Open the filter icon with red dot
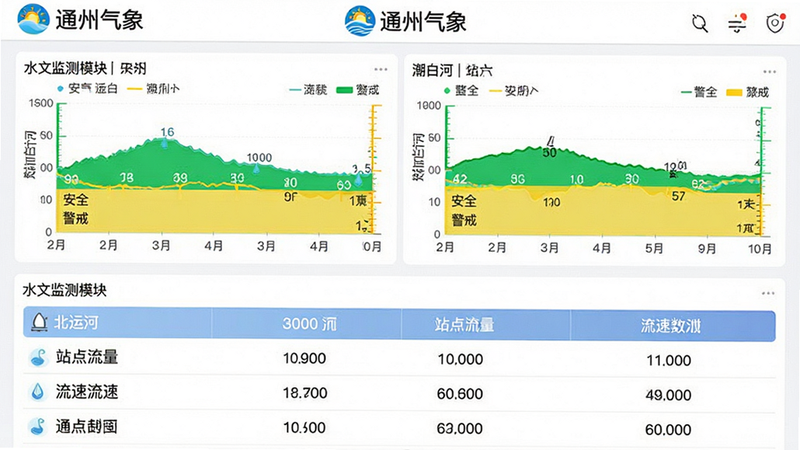 click(737, 23)
